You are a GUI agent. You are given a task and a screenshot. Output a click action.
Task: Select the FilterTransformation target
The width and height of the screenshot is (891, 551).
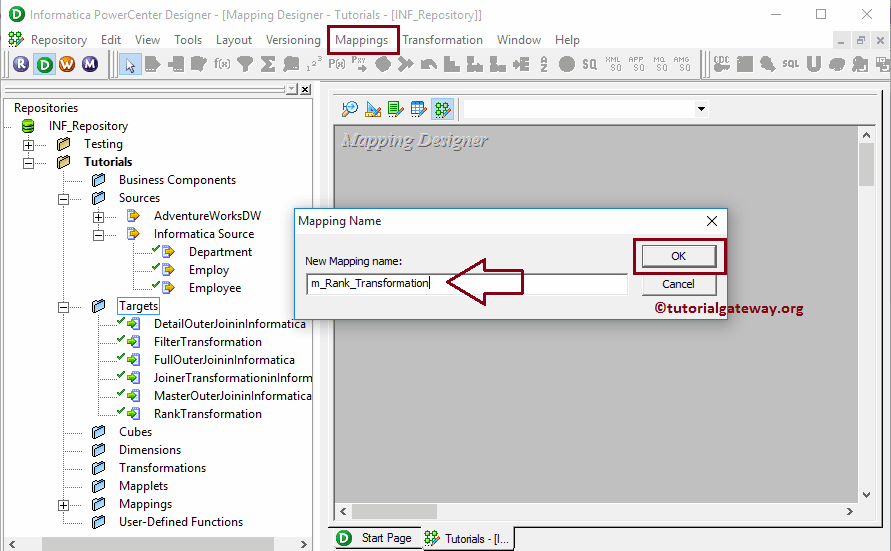[207, 342]
